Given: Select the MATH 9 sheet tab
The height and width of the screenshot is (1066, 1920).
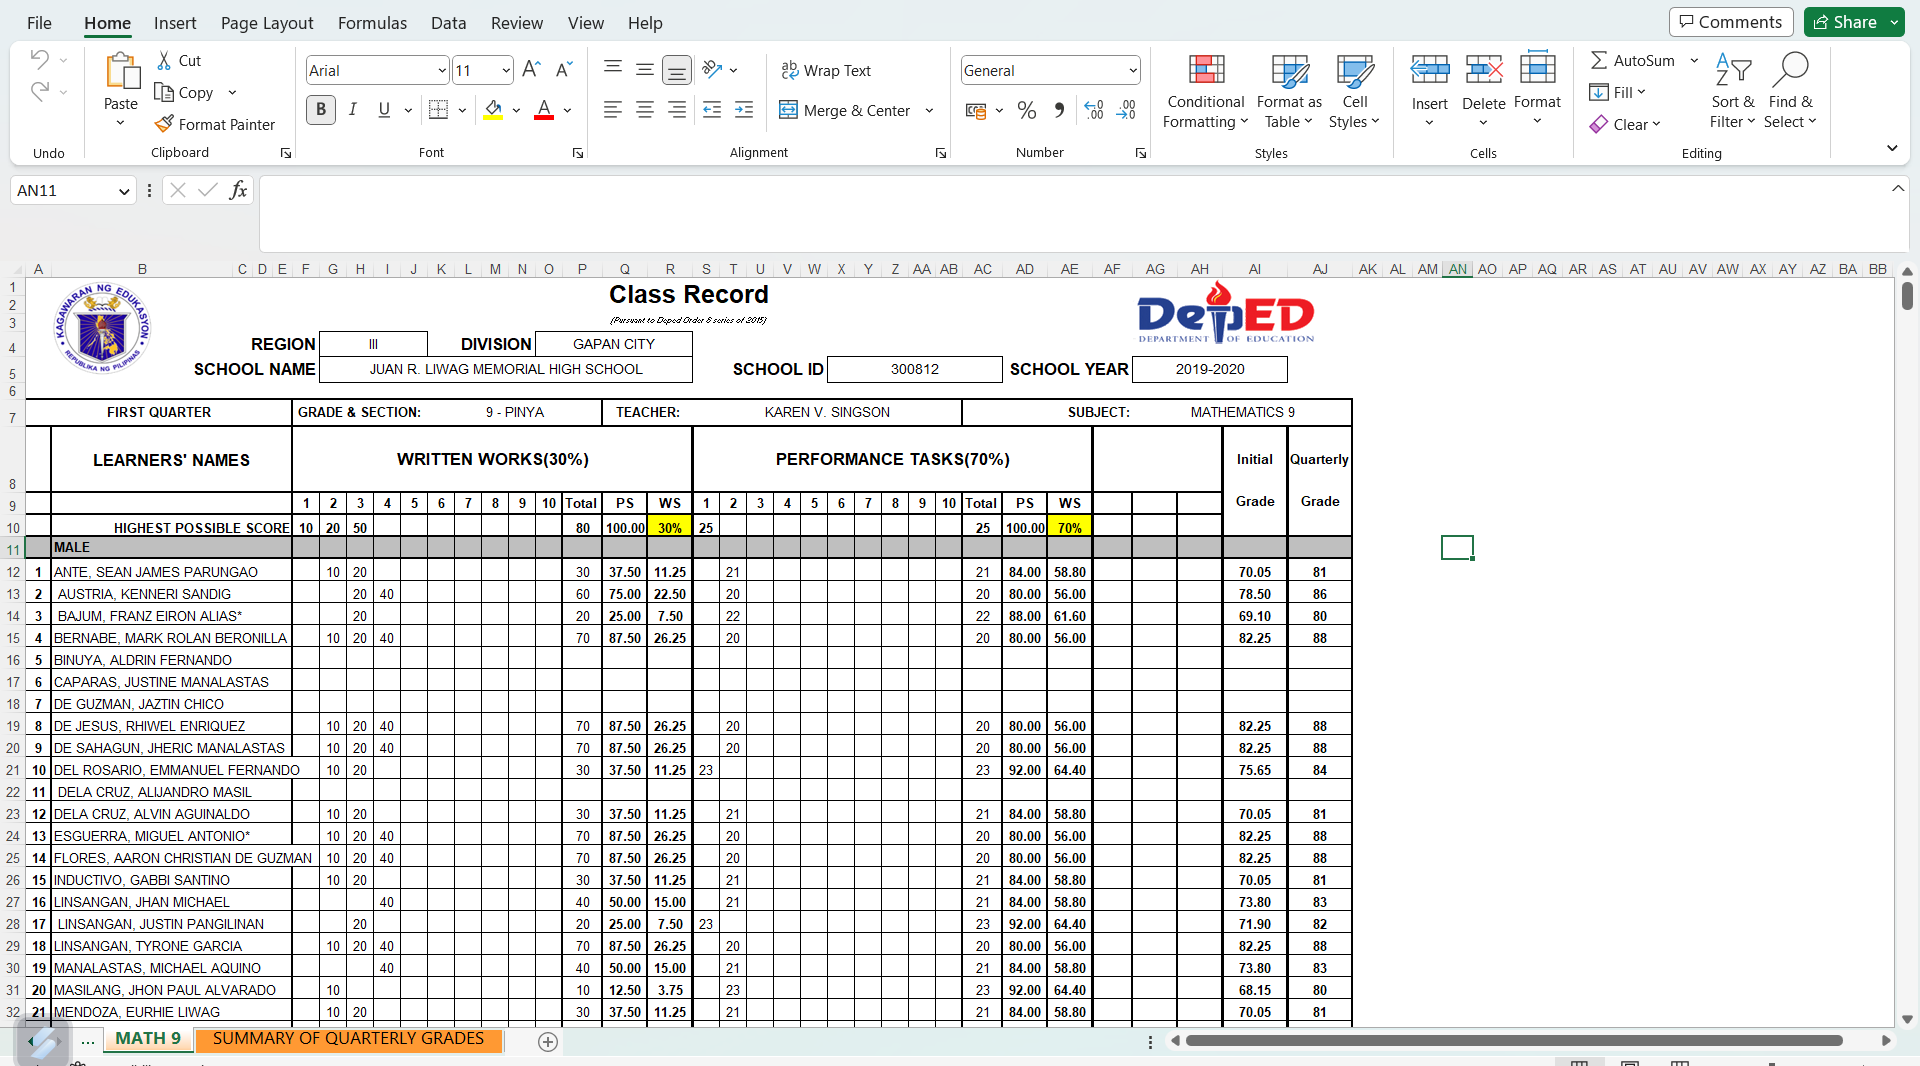Looking at the screenshot, I should (148, 1039).
